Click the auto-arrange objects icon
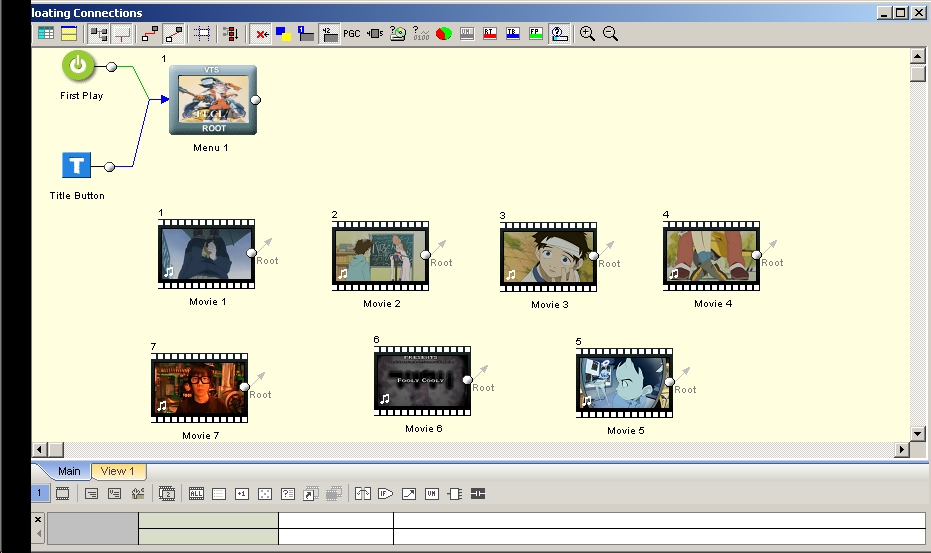 [x=231, y=34]
